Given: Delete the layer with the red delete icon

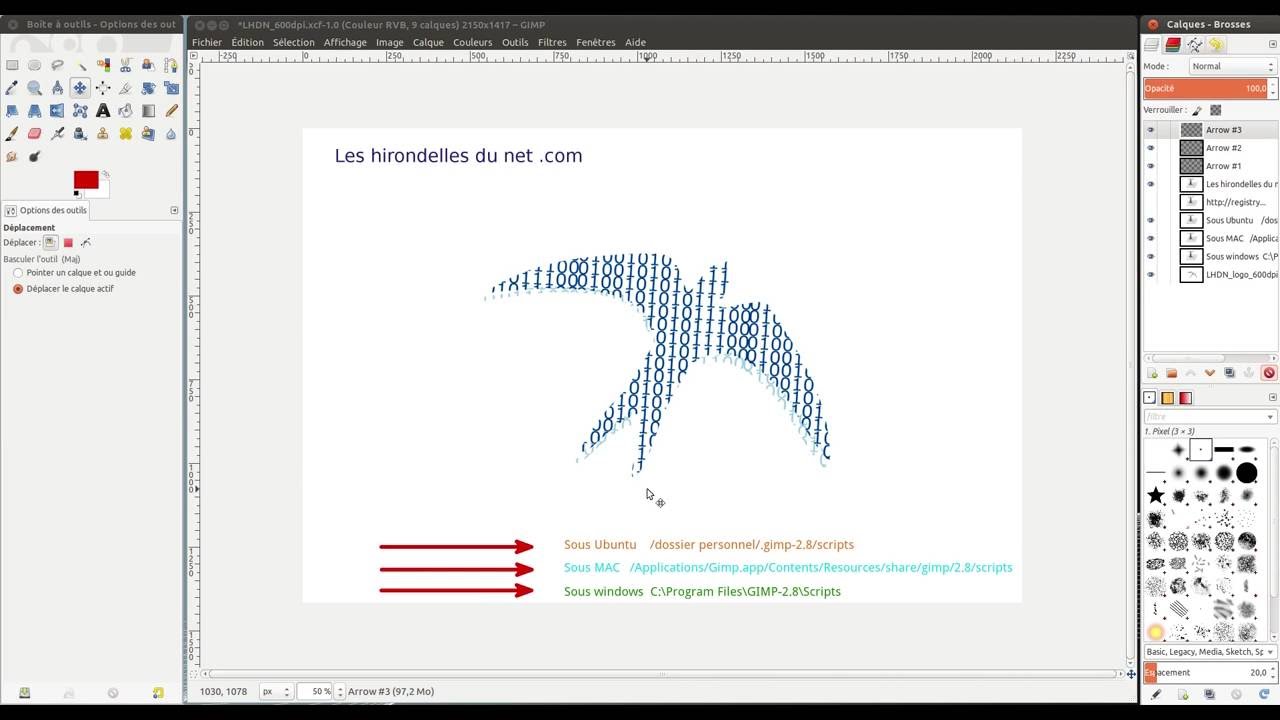Looking at the screenshot, I should click(1268, 373).
